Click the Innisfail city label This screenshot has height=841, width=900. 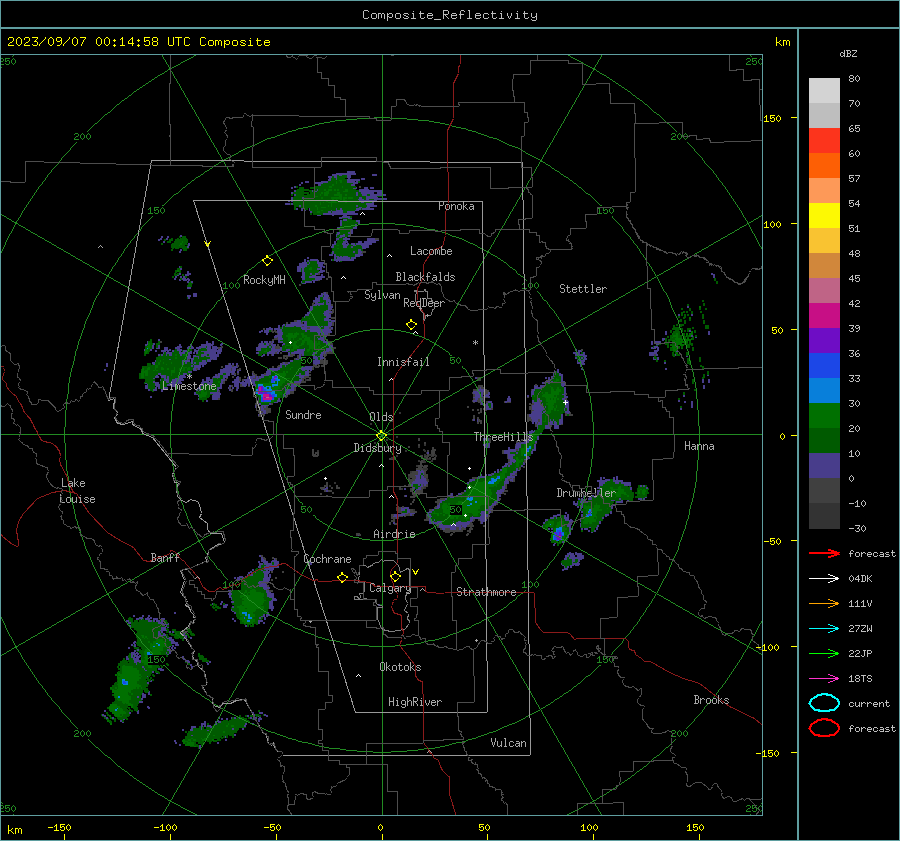click(403, 362)
